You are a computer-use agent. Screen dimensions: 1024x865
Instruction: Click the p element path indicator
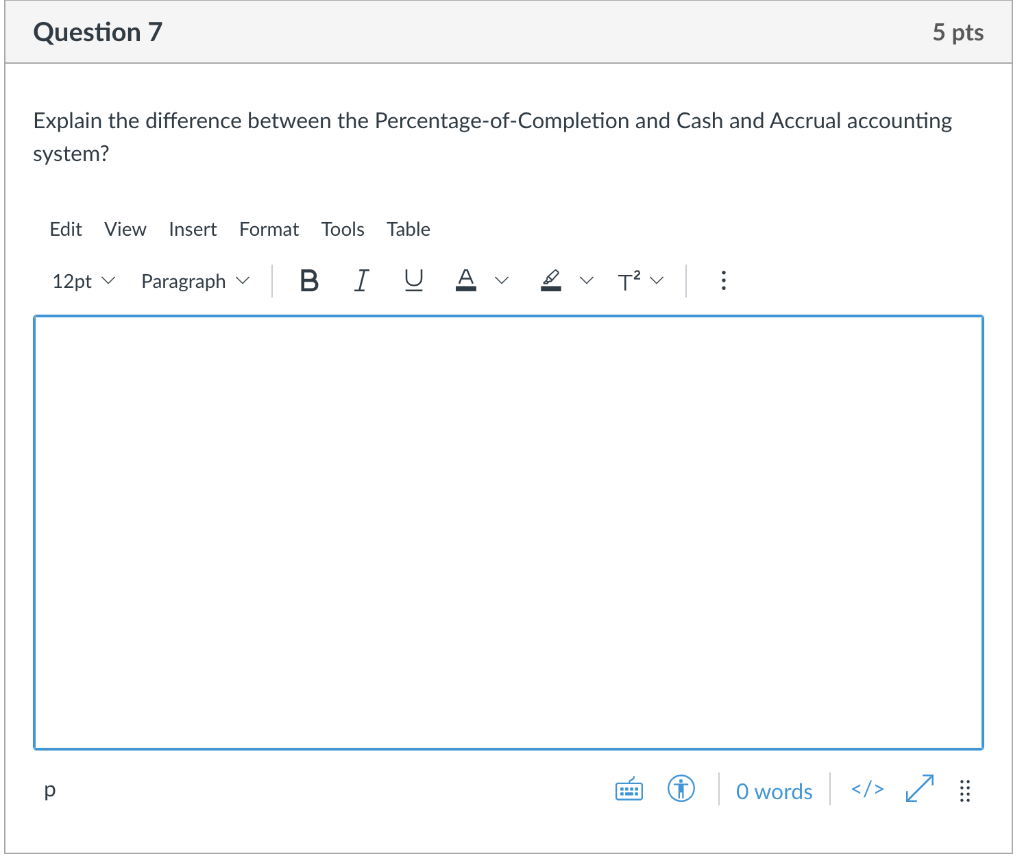(50, 790)
